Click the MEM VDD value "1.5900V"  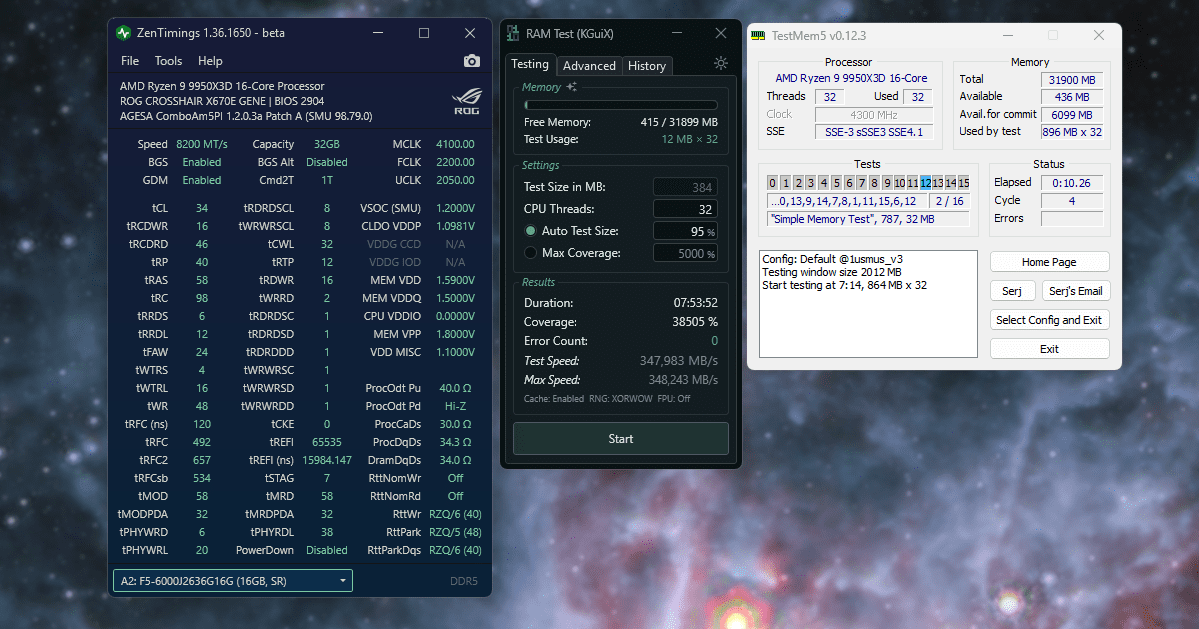tap(455, 280)
